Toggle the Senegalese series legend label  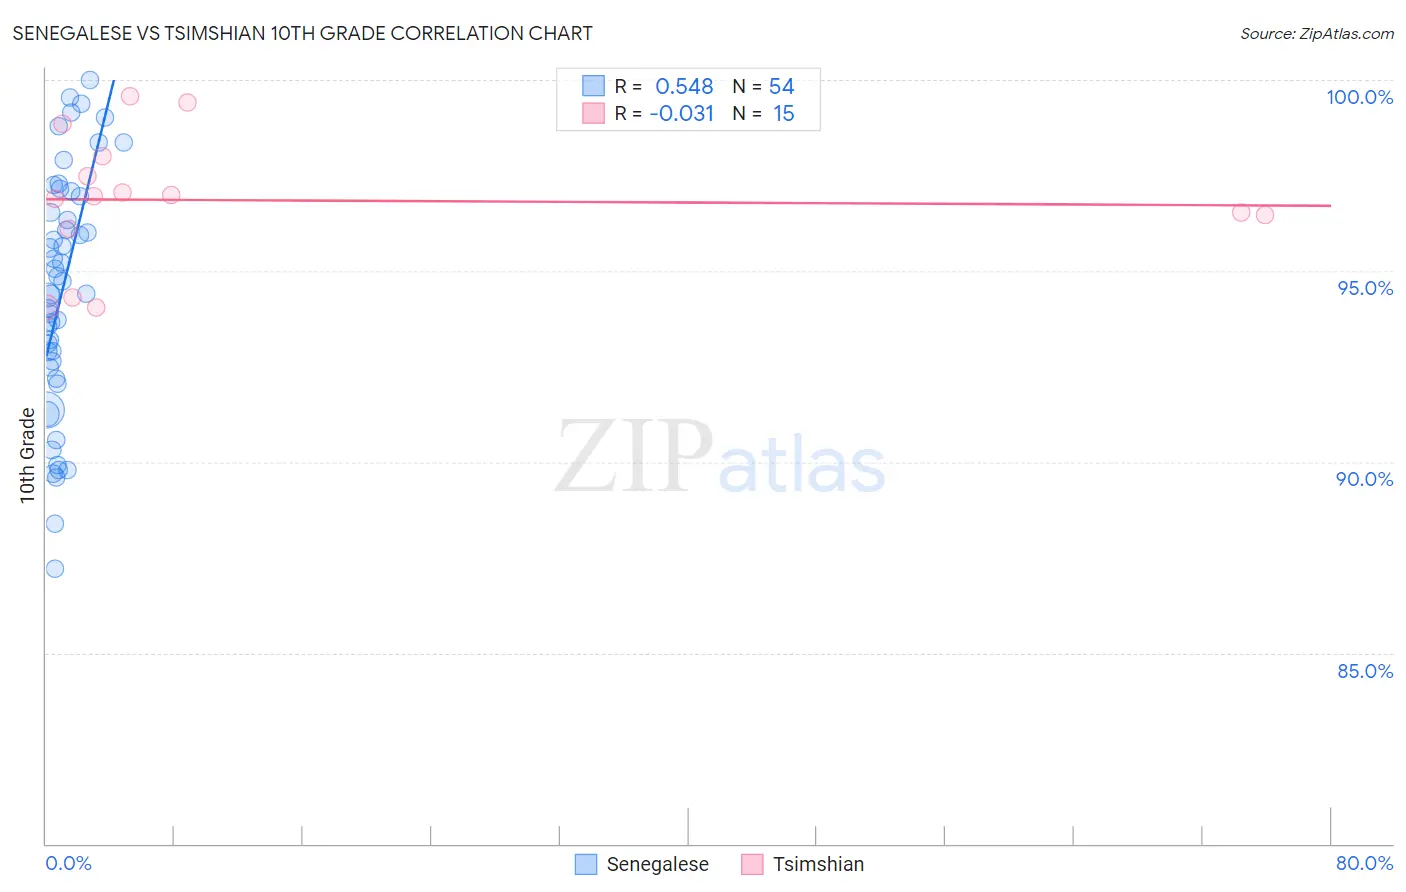[x=657, y=864]
